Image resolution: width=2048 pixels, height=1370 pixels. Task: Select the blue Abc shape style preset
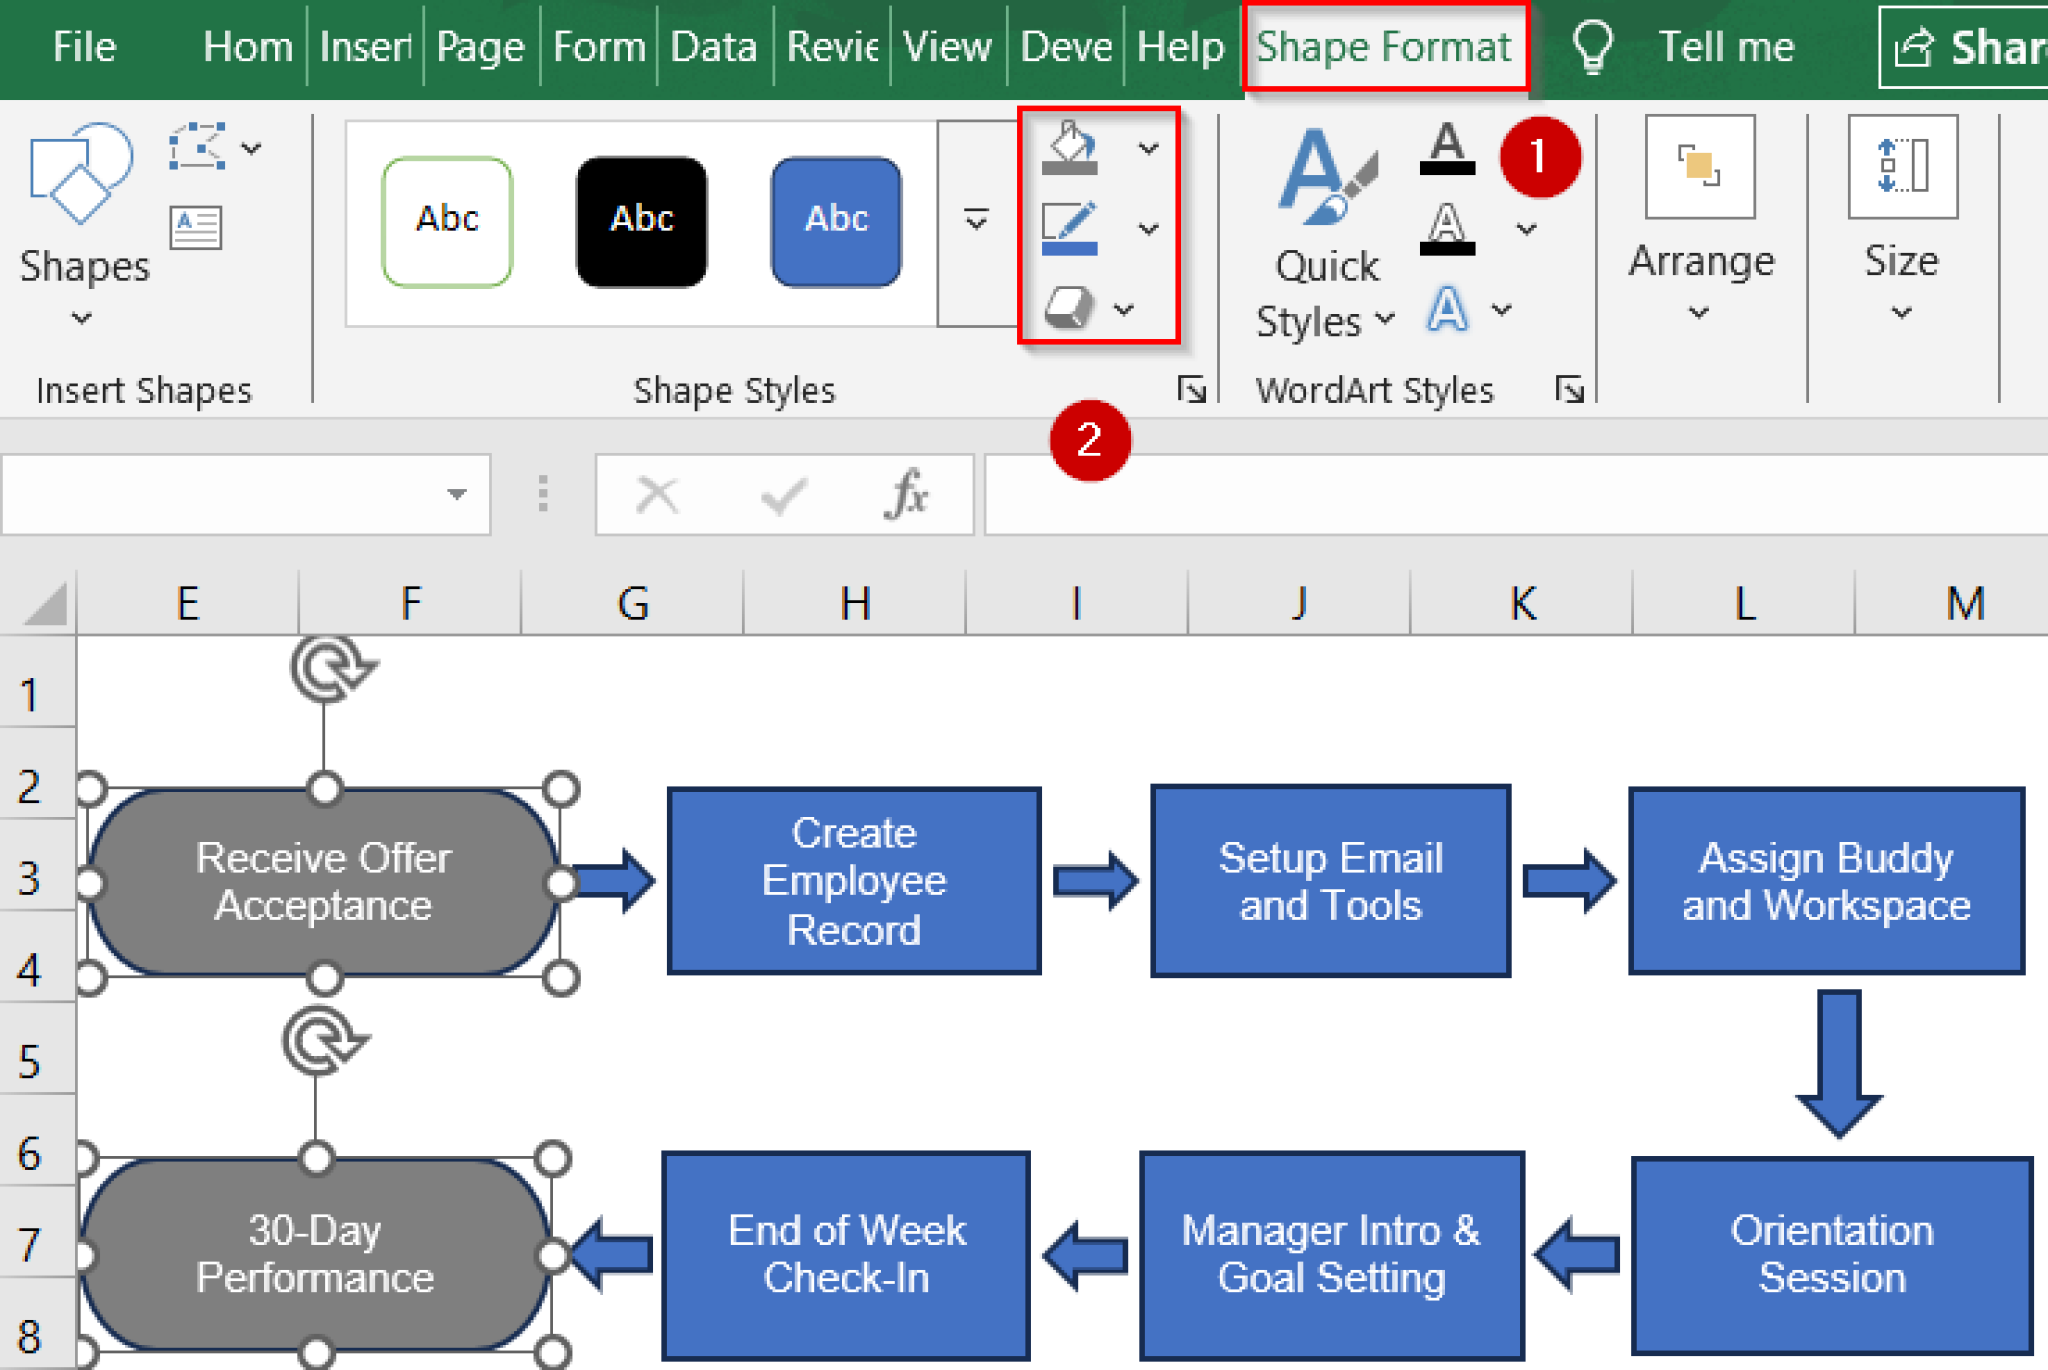[836, 220]
